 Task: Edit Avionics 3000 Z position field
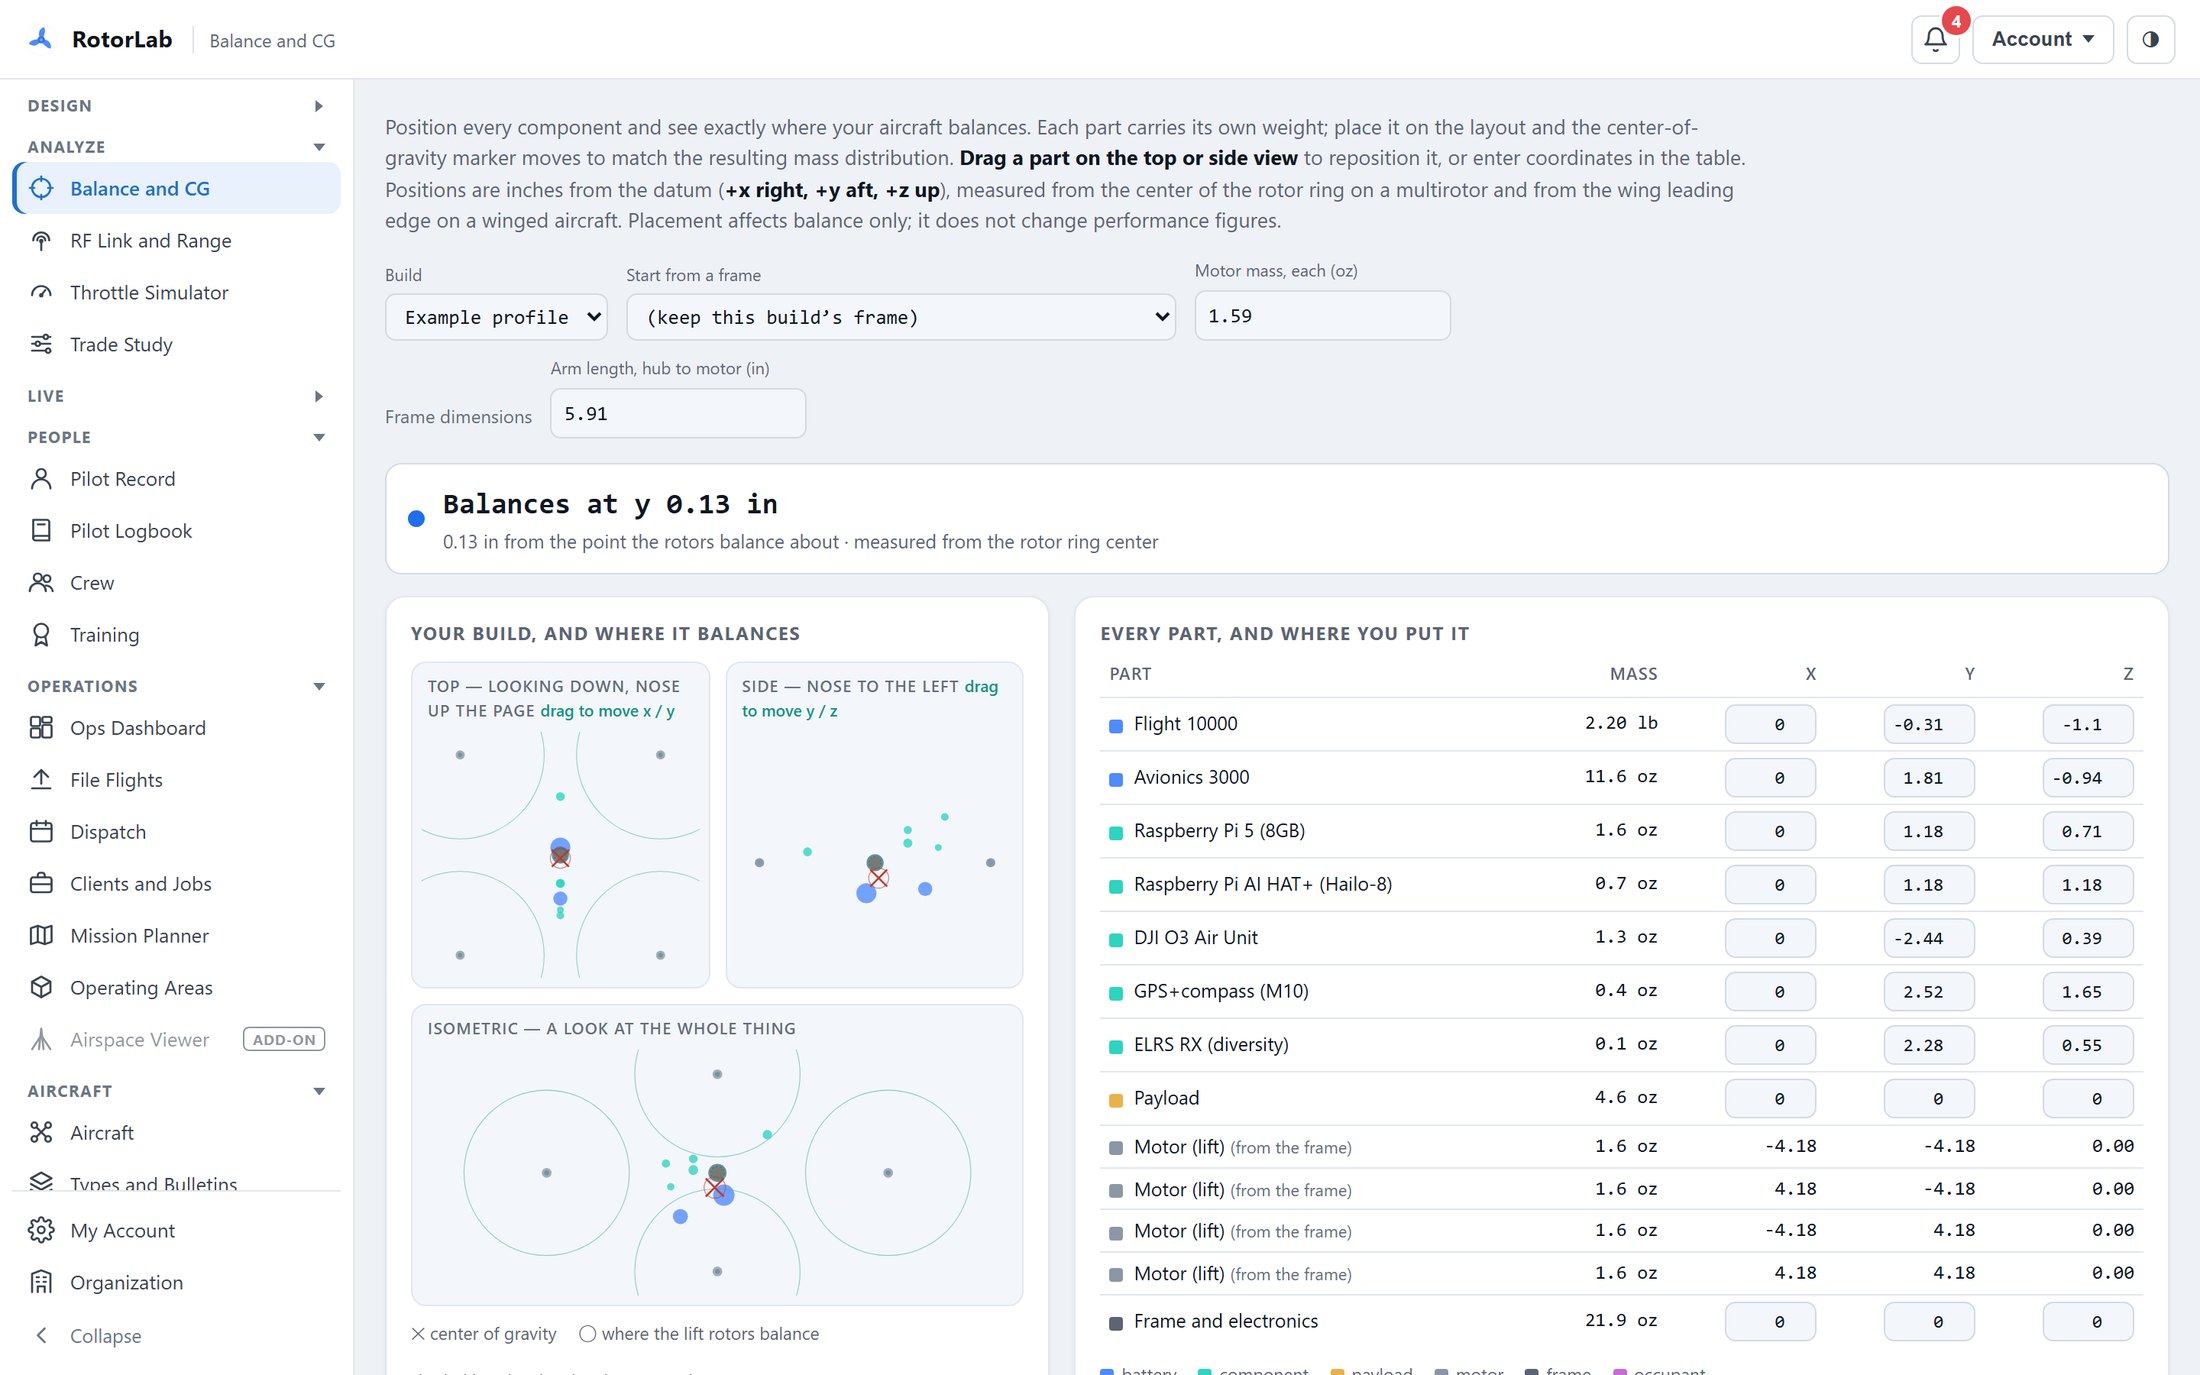tap(2088, 778)
